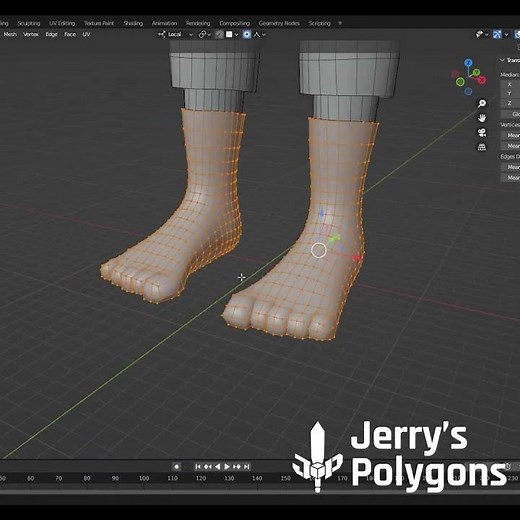
Task: Toggle snapping with the magnet icon
Action: pyautogui.click(x=219, y=34)
